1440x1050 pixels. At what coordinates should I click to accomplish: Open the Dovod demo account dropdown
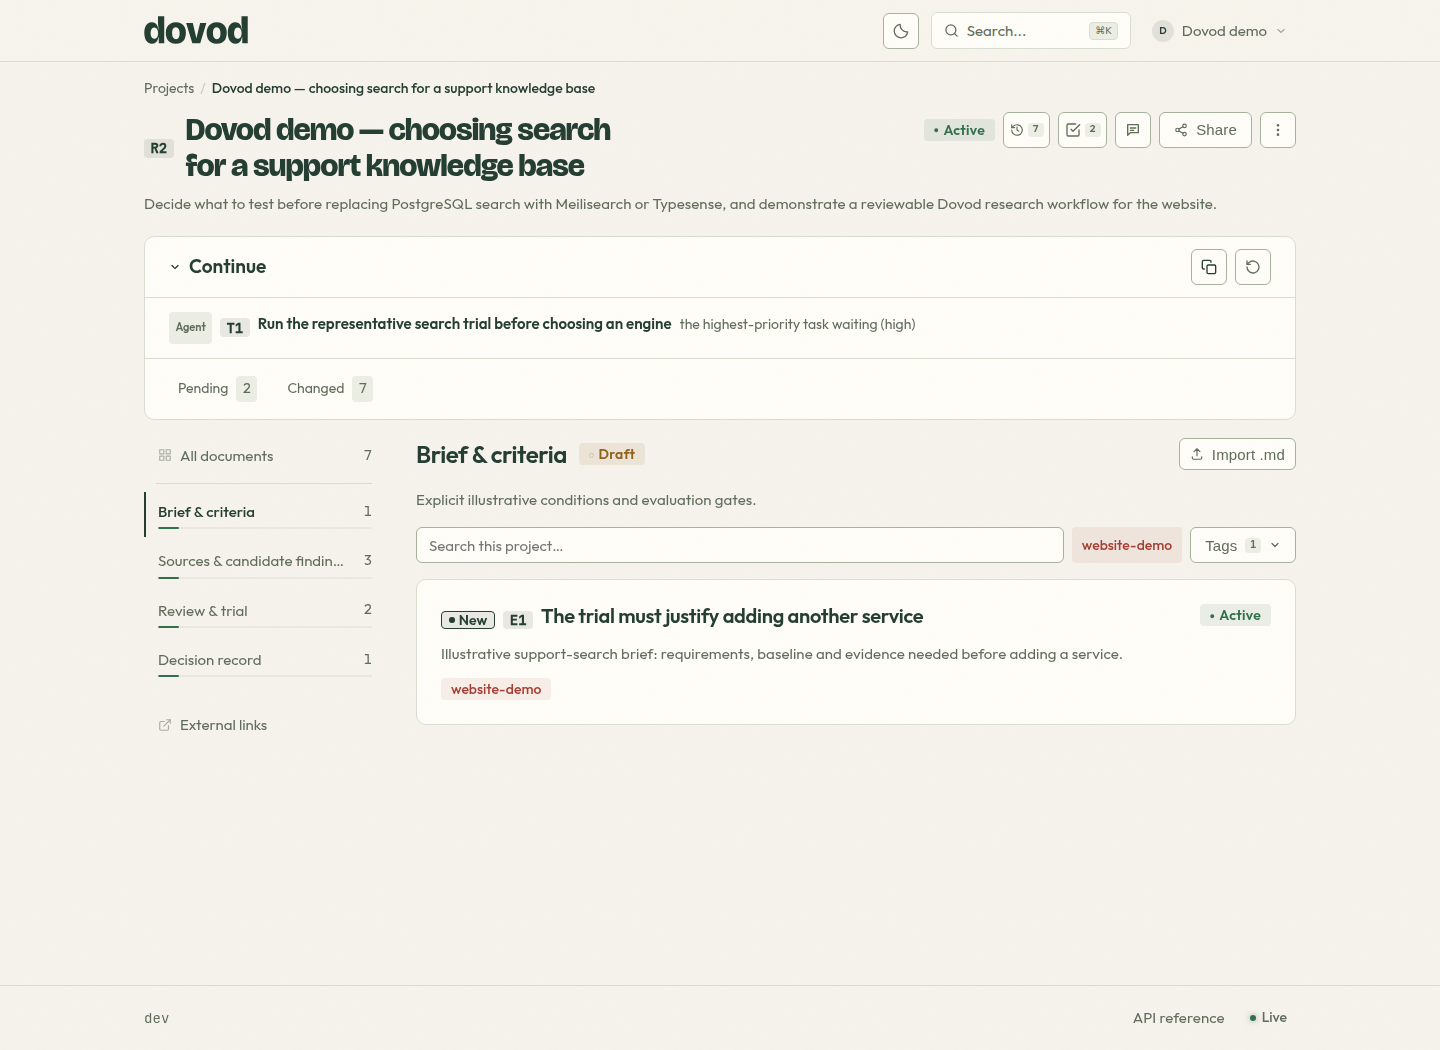coord(1220,31)
